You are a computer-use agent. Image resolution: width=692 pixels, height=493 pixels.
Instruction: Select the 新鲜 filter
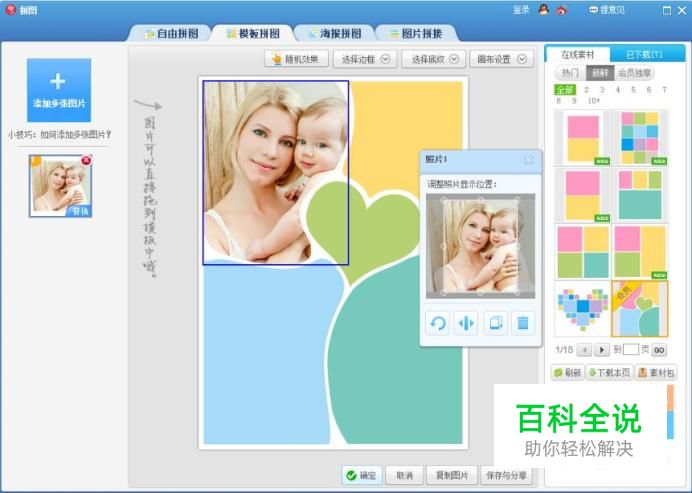point(600,73)
